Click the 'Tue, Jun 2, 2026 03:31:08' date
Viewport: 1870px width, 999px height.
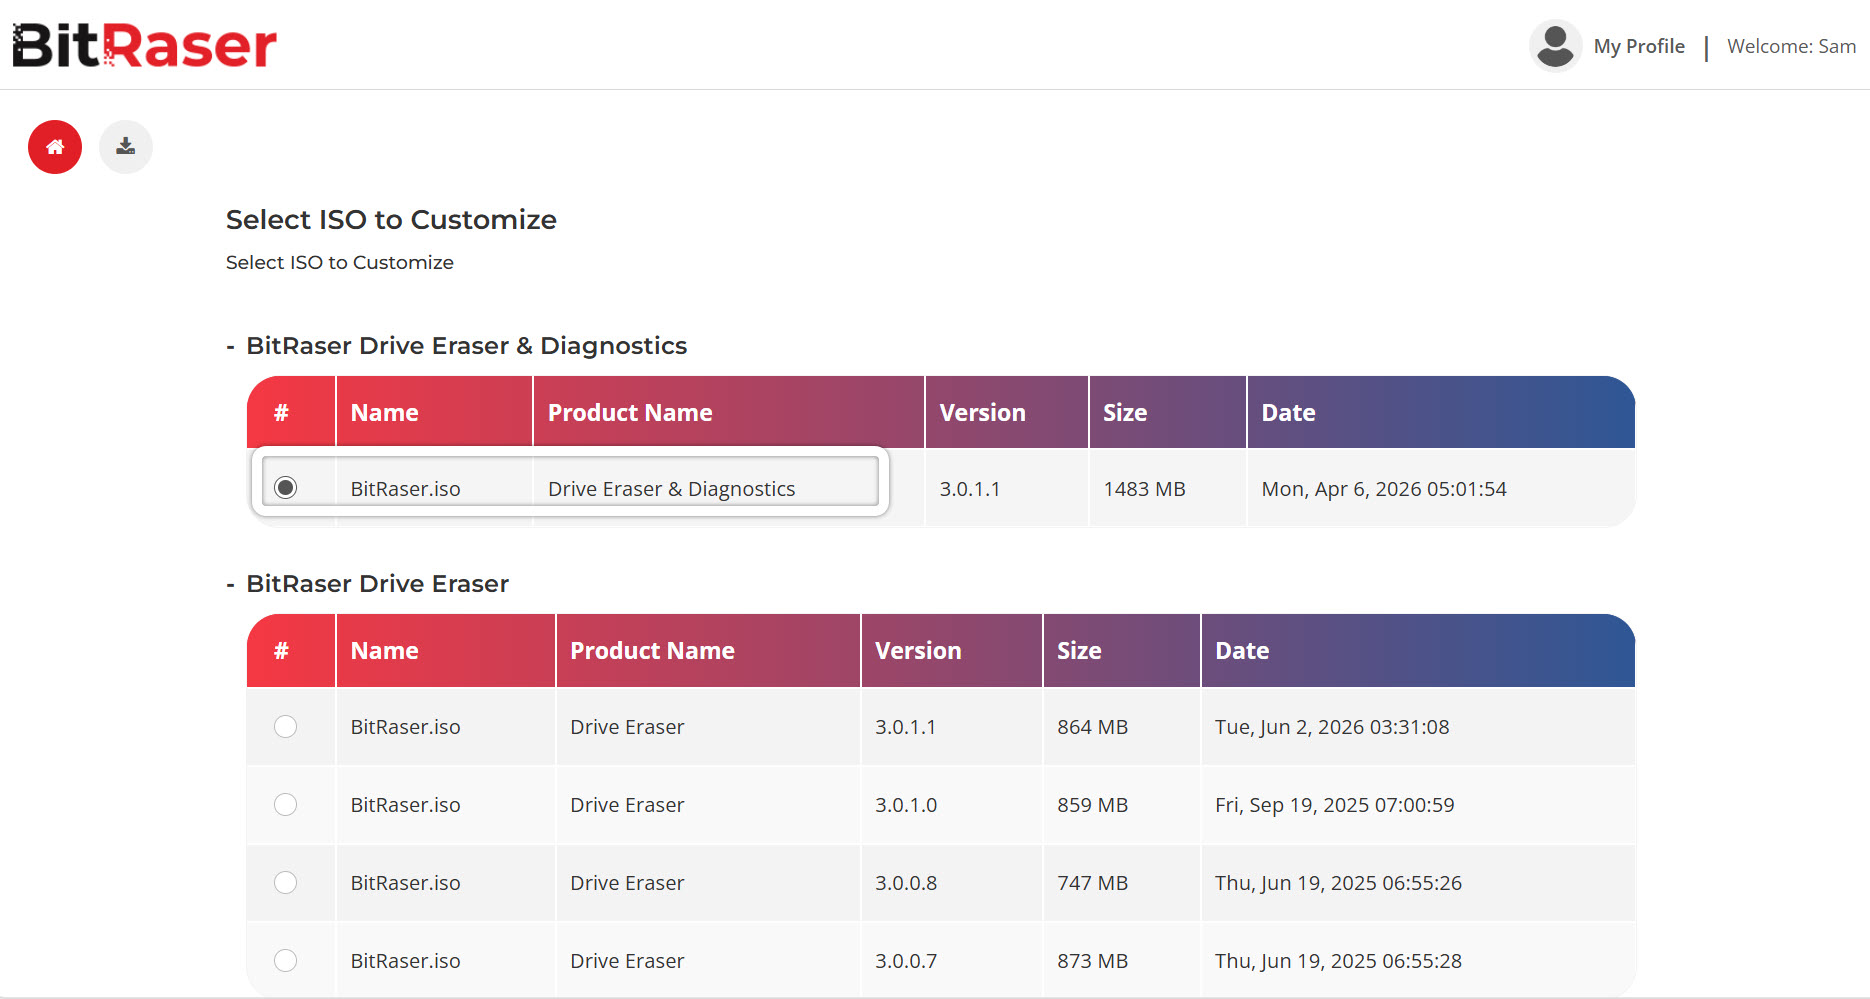1332,727
